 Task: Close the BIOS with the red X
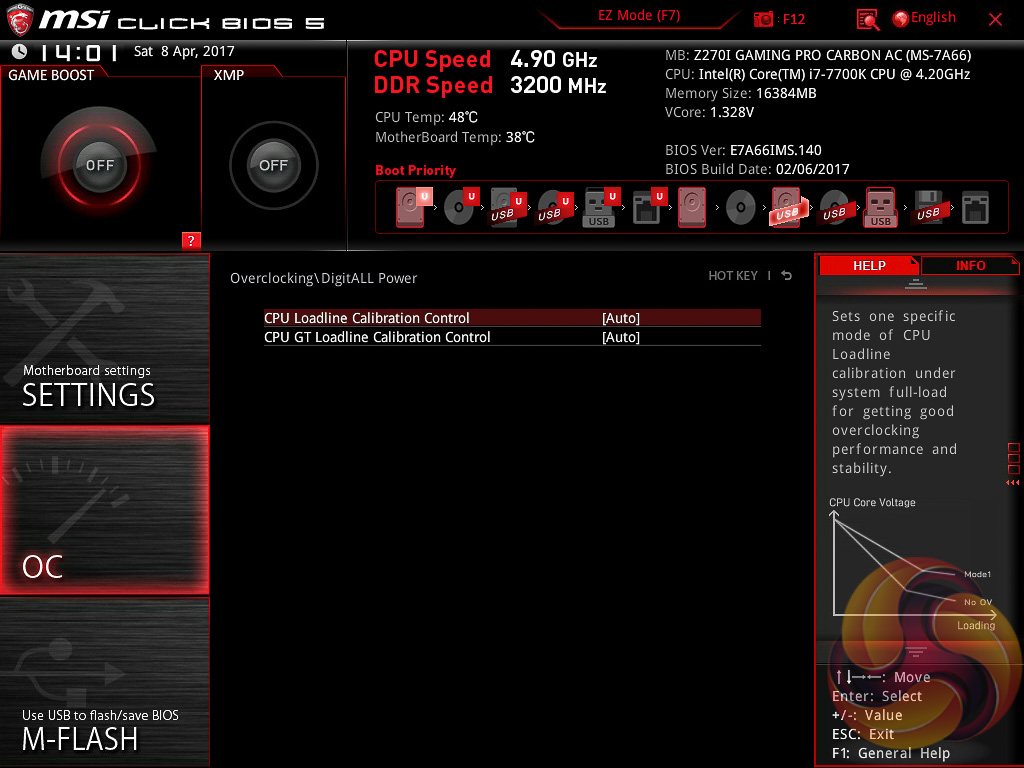(995, 20)
